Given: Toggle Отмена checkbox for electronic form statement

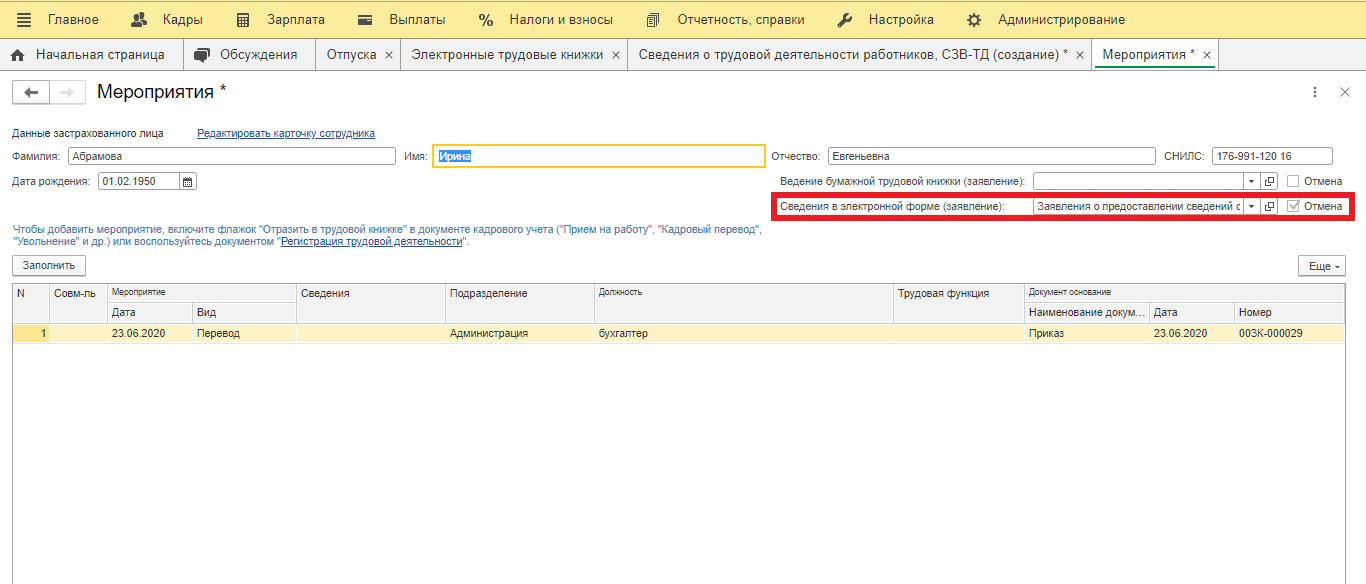Looking at the screenshot, I should [1293, 207].
